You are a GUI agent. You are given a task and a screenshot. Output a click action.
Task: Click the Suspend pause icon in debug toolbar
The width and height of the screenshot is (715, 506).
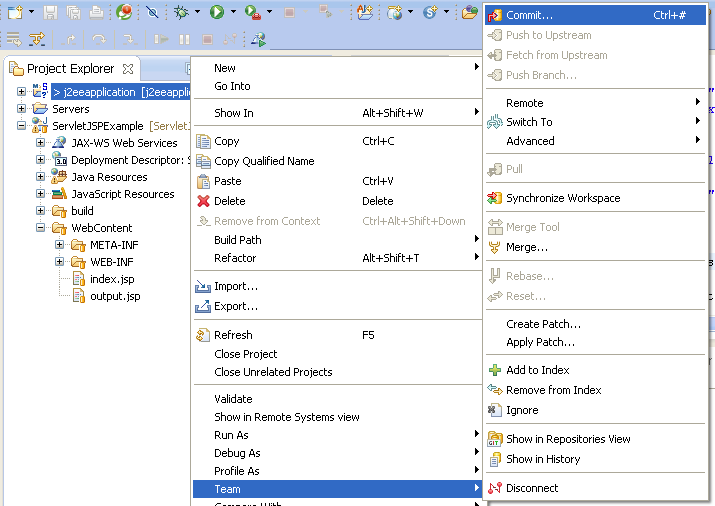[184, 40]
